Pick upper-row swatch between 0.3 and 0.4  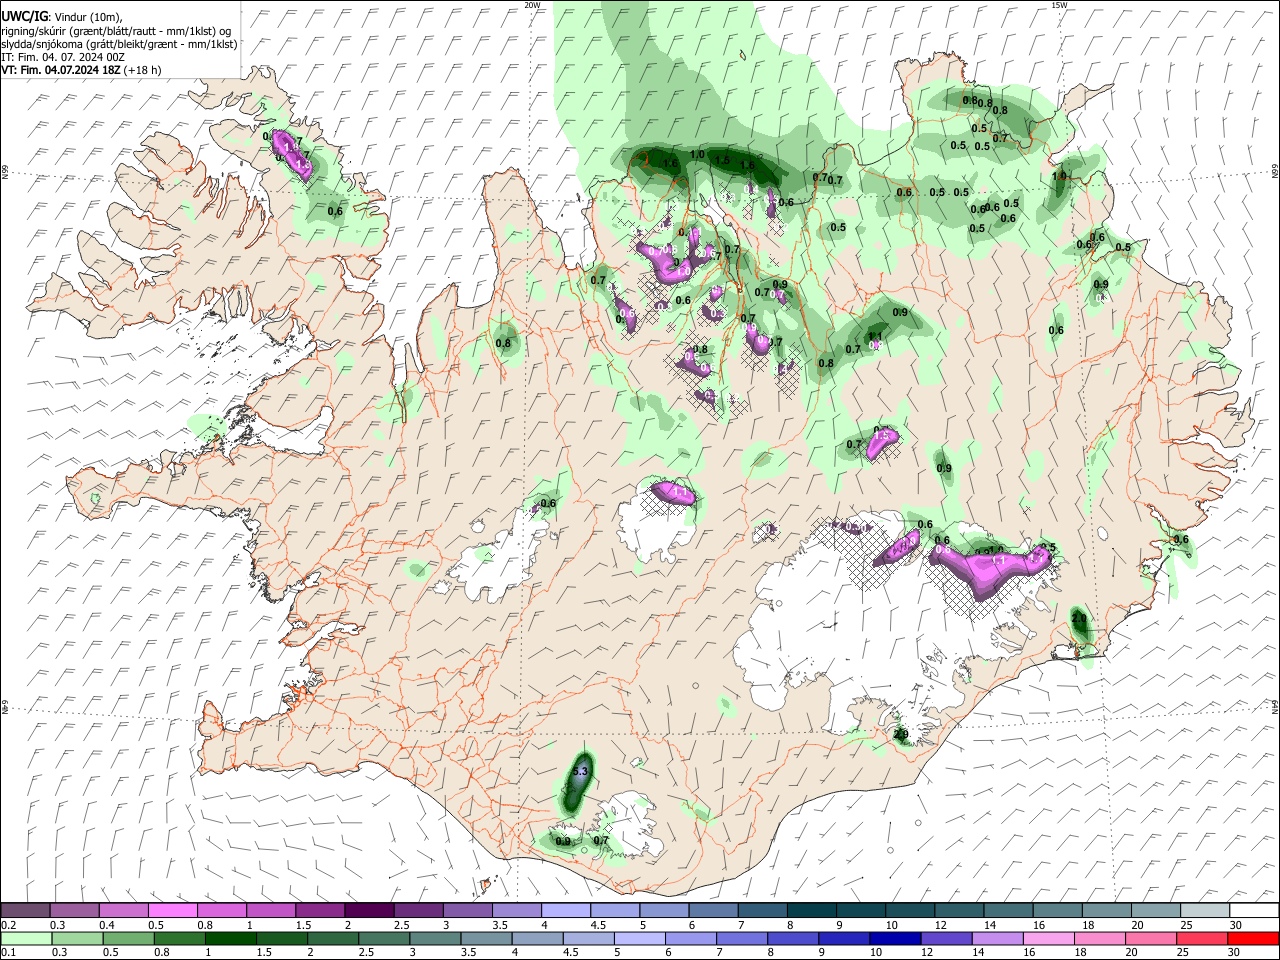pos(74,911)
